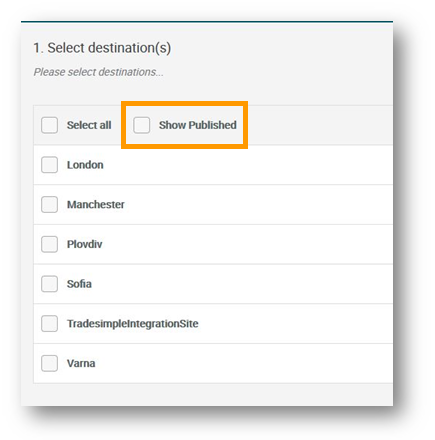
Task: Tick the Plovdiv checkbox
Action: tap(49, 244)
